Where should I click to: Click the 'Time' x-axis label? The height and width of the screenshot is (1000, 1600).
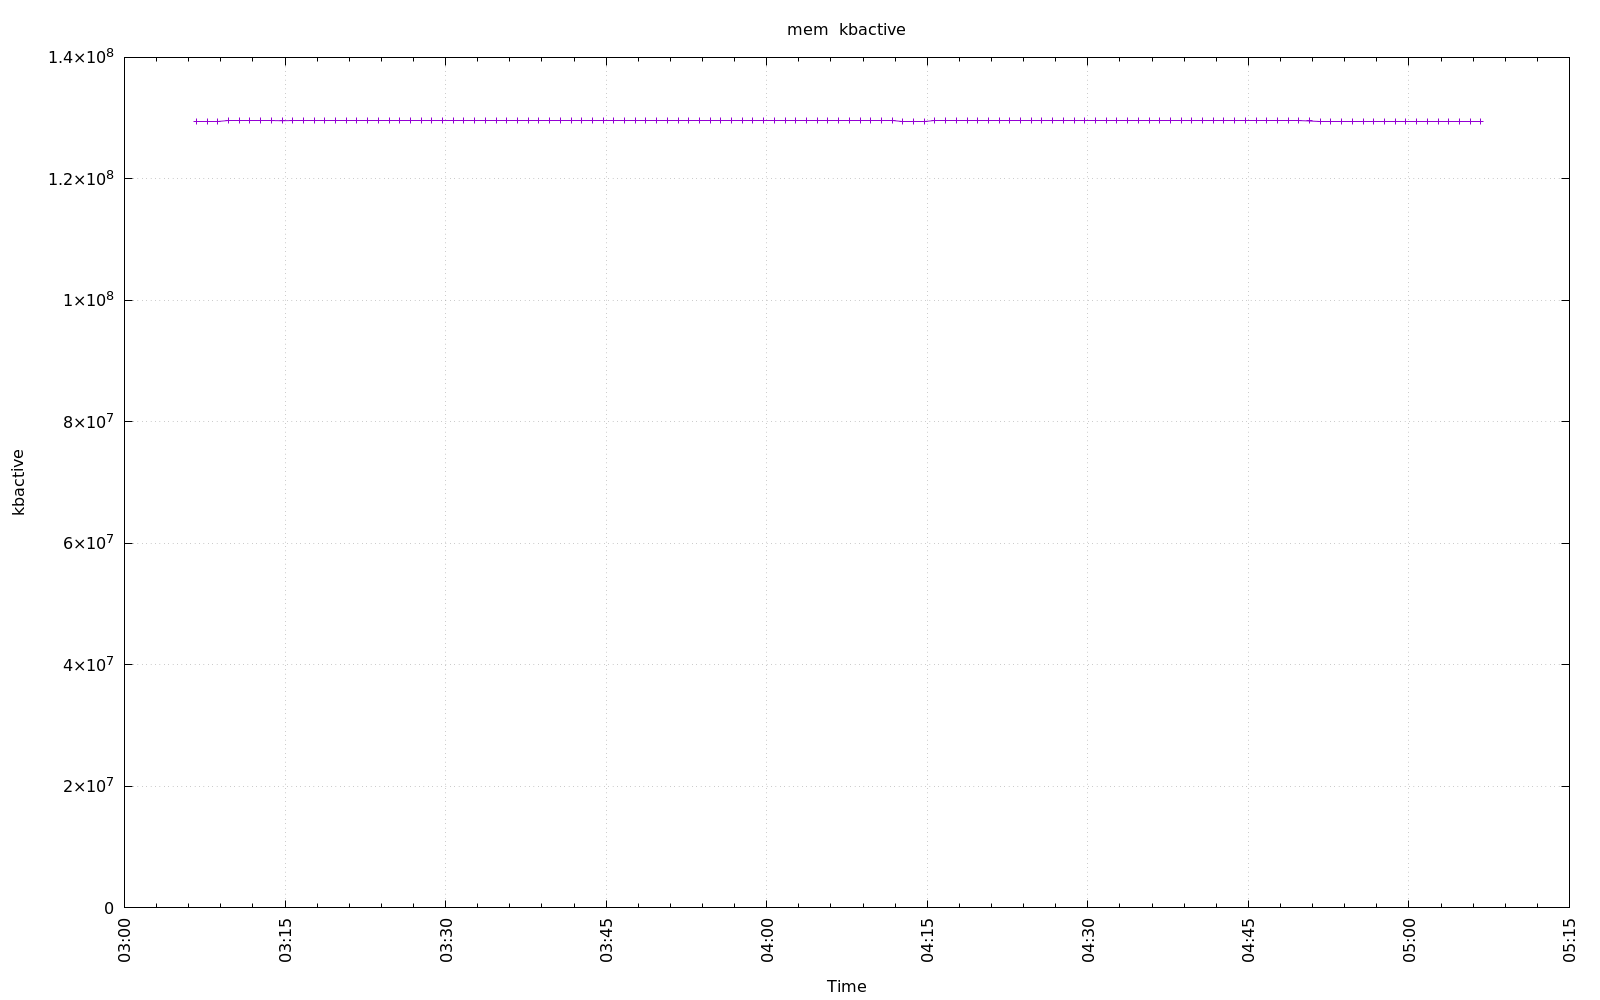846,986
